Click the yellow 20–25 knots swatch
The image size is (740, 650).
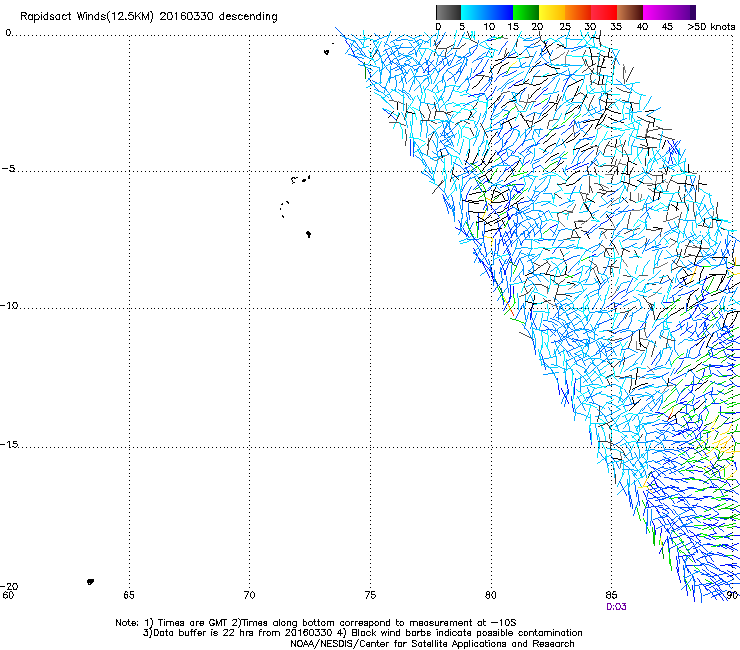(x=552, y=12)
